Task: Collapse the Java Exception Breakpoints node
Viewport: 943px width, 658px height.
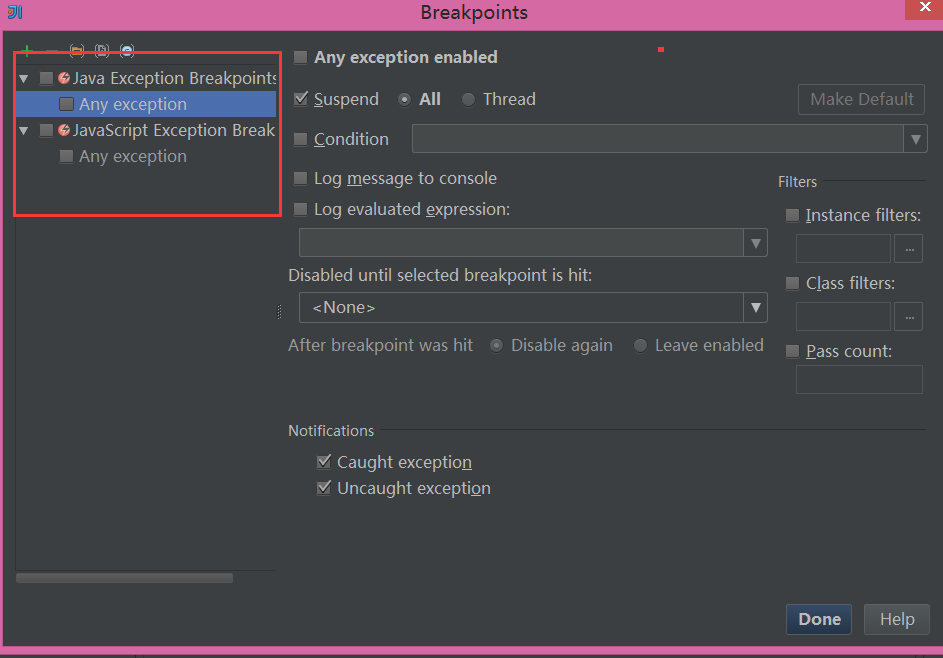Action: (x=23, y=77)
